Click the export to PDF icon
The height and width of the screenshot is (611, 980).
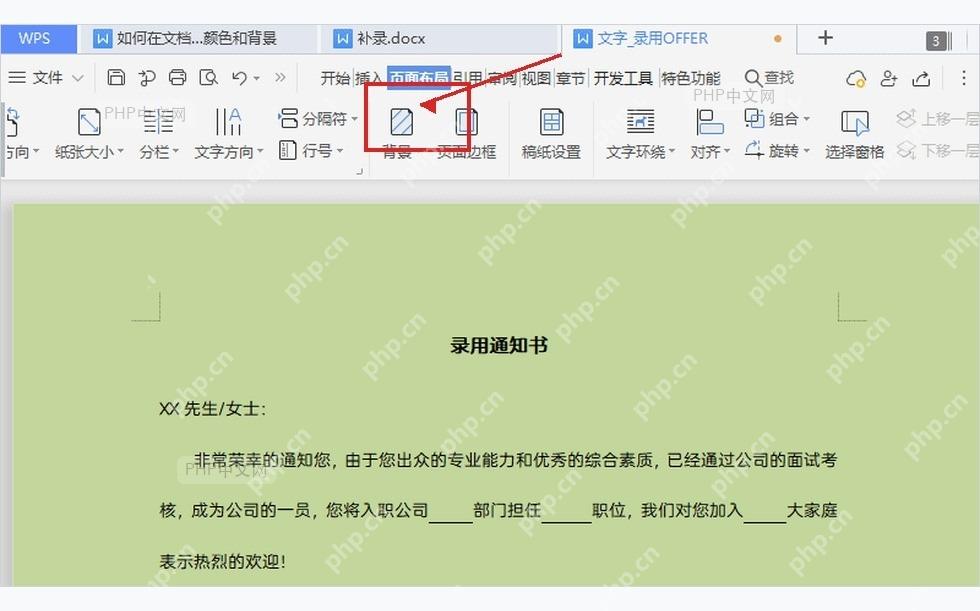click(147, 77)
